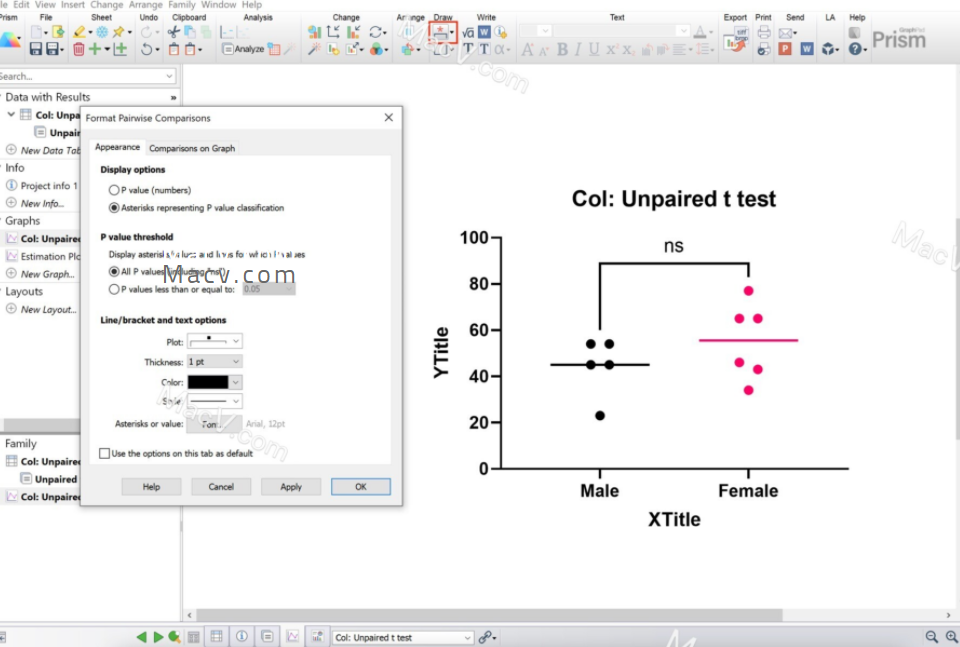The image size is (960, 647).
Task: Open the Col: Unpaired t test sheet selector
Action: (x=402, y=637)
